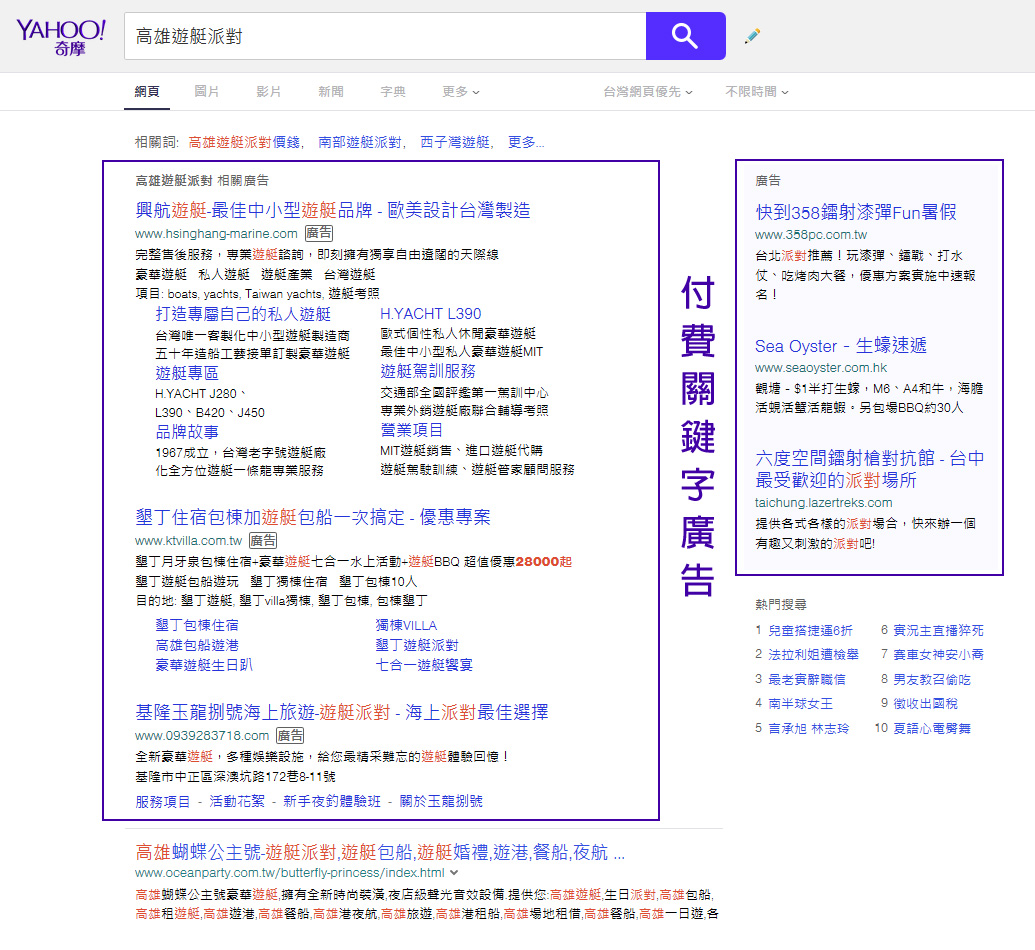1035x950 pixels.
Task: Open sitelink 豪華遊艇生日趴
Action: point(204,665)
